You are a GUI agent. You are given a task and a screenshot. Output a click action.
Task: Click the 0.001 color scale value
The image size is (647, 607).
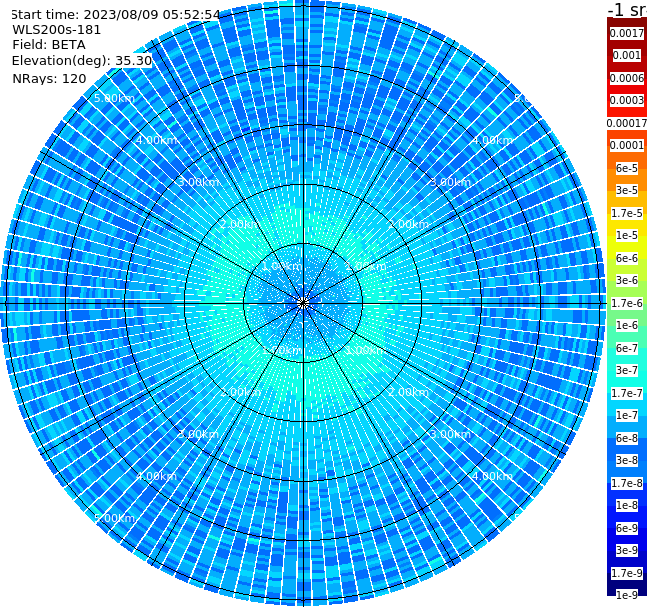(x=627, y=55)
